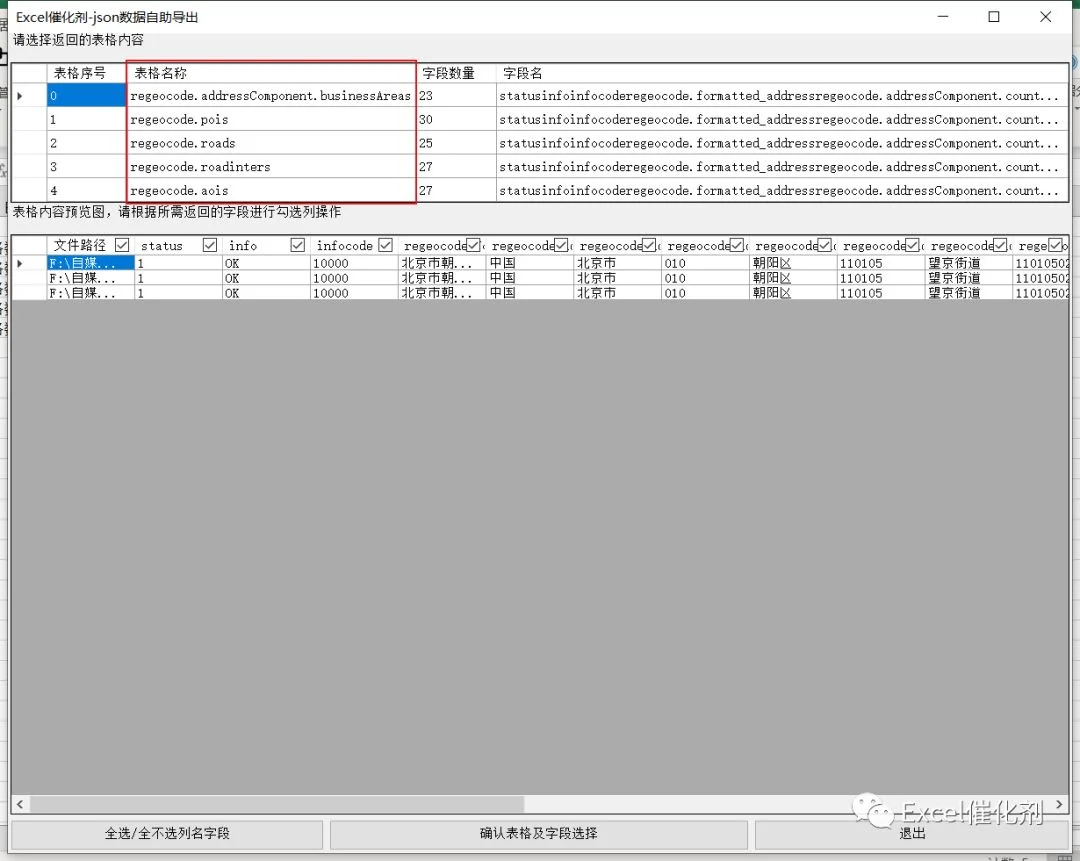
Task: Click the 字段数量 column header
Action: (456, 73)
